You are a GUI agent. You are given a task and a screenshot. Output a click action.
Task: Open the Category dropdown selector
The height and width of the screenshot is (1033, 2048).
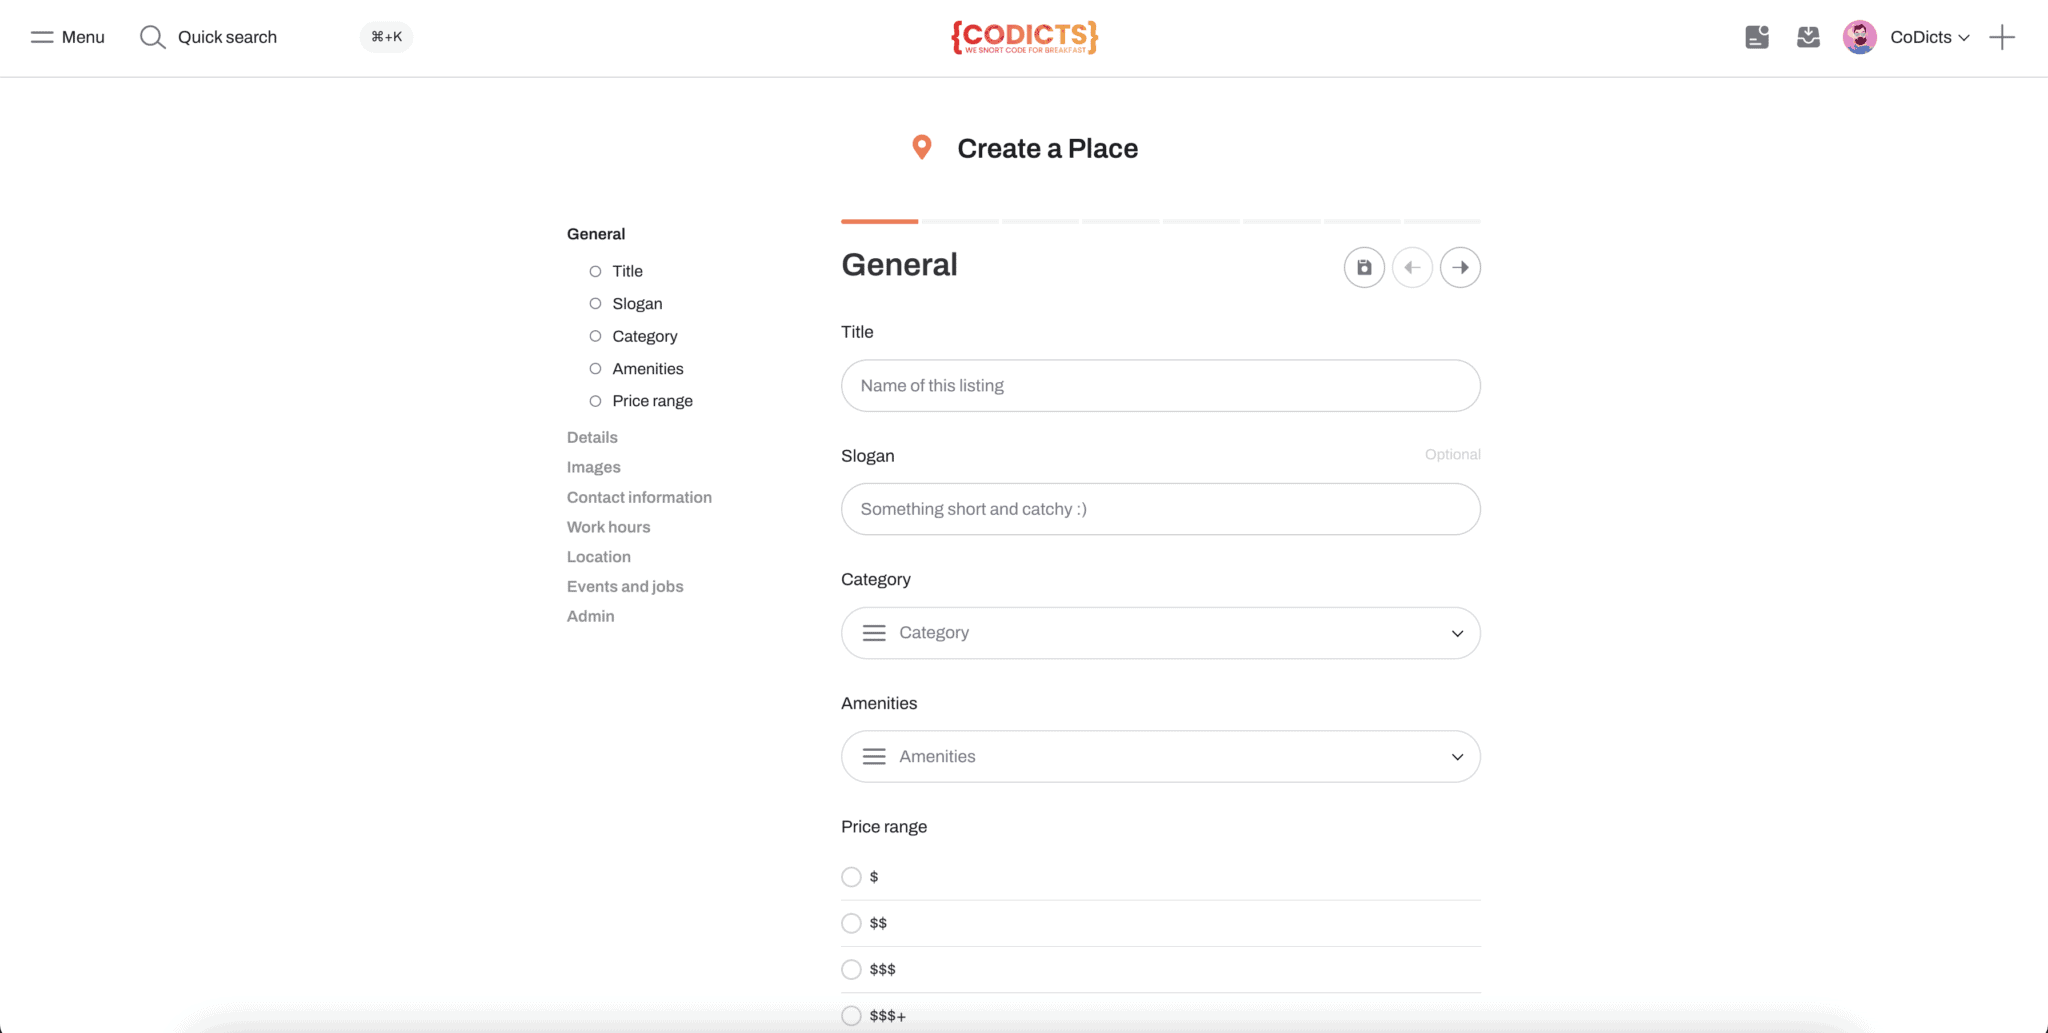[1159, 633]
